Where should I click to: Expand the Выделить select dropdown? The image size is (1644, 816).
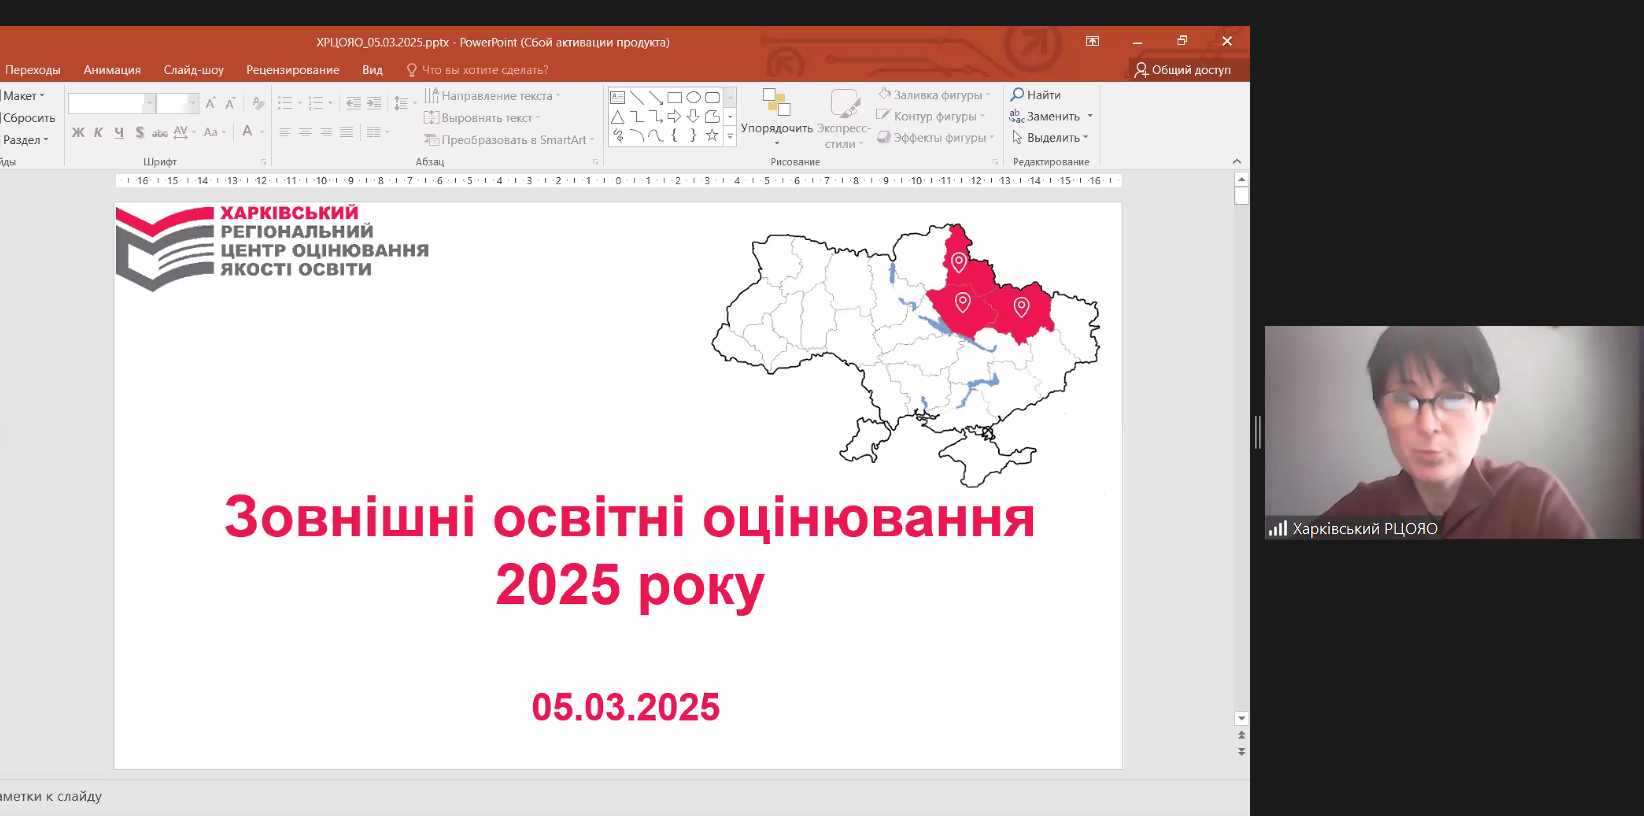tap(1051, 138)
